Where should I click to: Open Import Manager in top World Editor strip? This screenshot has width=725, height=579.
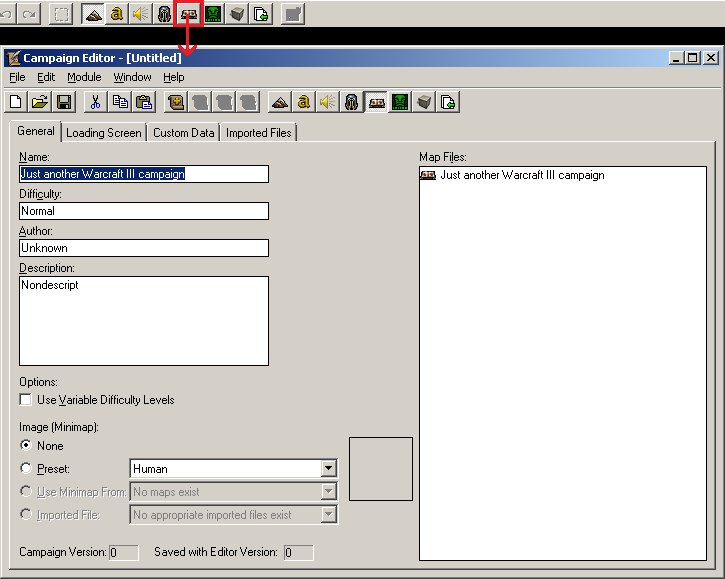(x=261, y=14)
